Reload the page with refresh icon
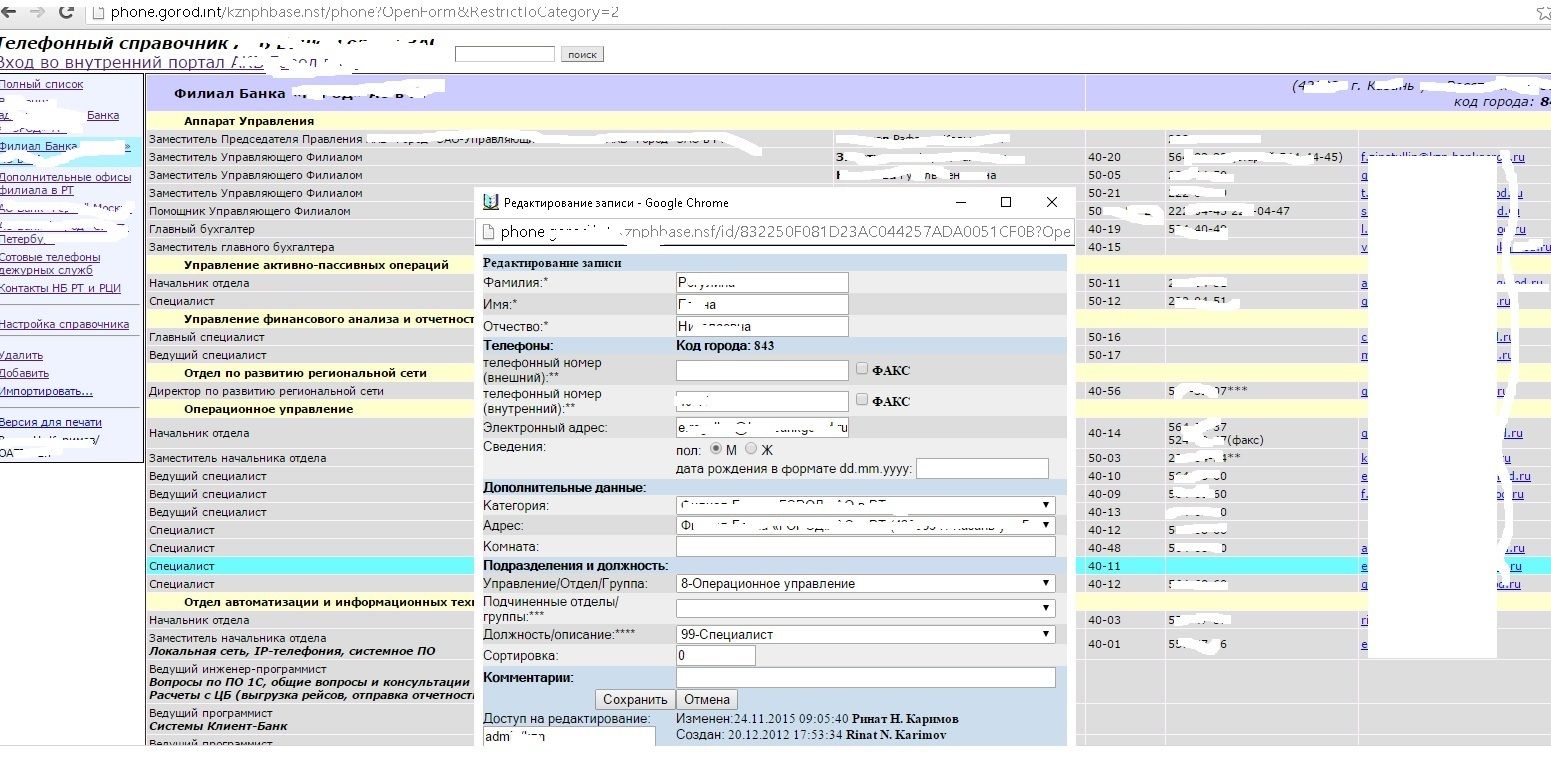 66,12
